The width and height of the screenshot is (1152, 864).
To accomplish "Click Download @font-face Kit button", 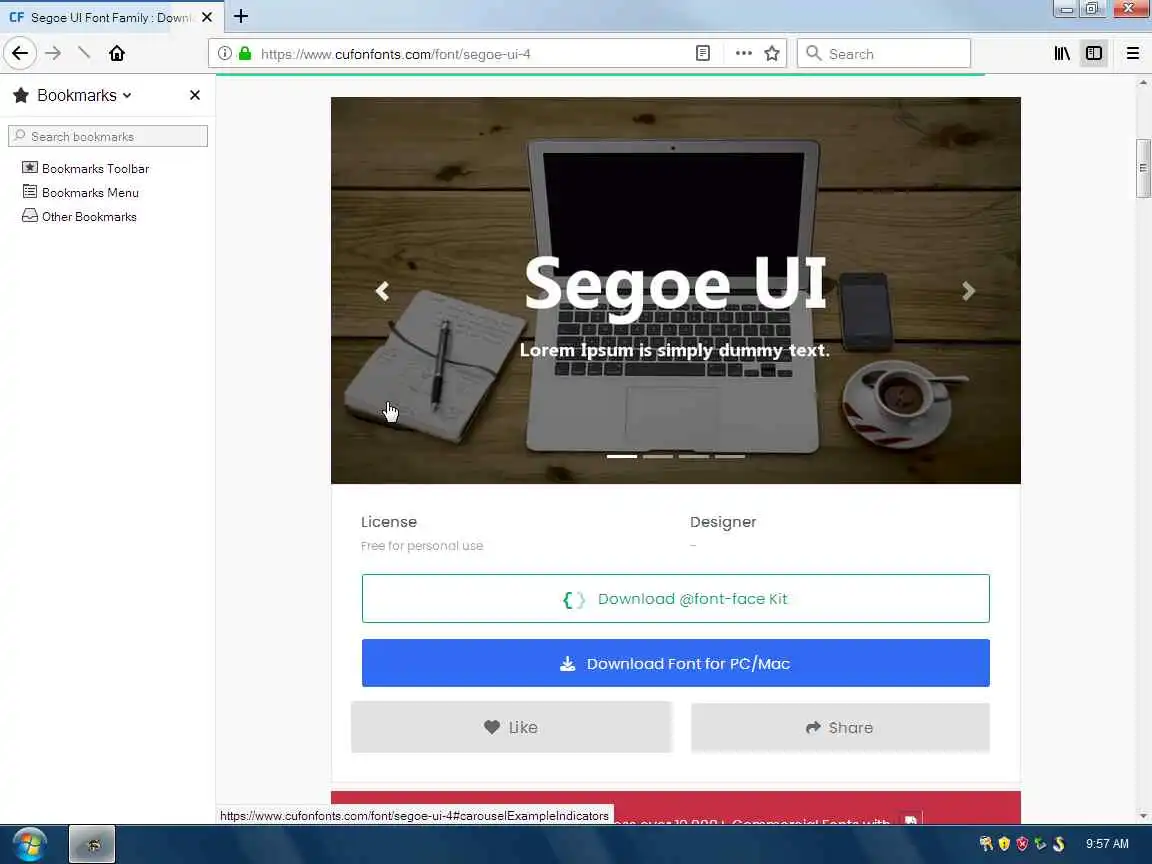I will pyautogui.click(x=675, y=599).
